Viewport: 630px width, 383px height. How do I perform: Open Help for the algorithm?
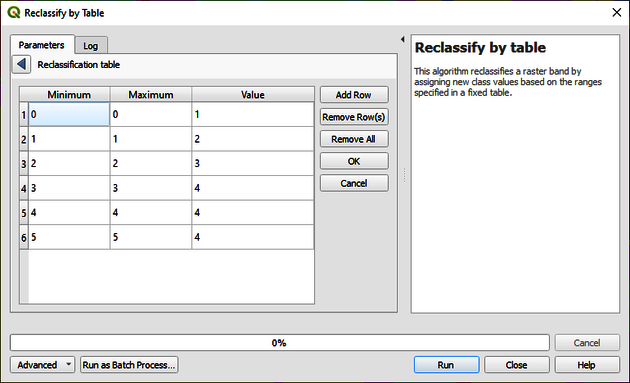coord(587,365)
